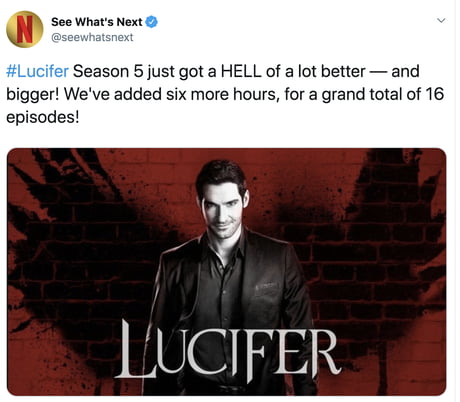Click the number 16 in tweet text
Image resolution: width=460 pixels, height=402 pixels.
(x=435, y=94)
